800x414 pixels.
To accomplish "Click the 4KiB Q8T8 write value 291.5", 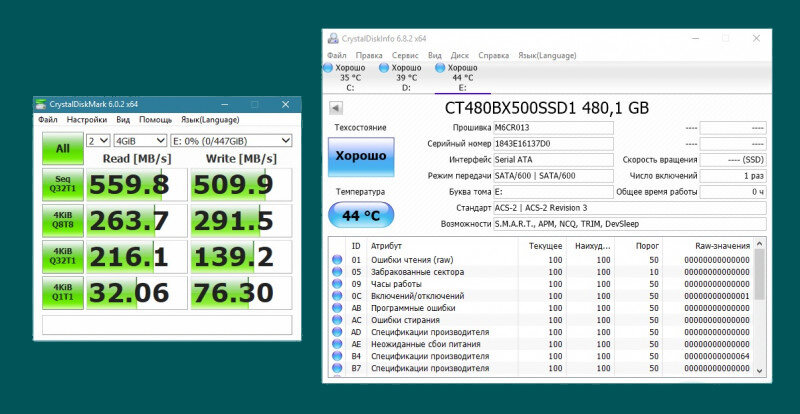I will pyautogui.click(x=233, y=221).
